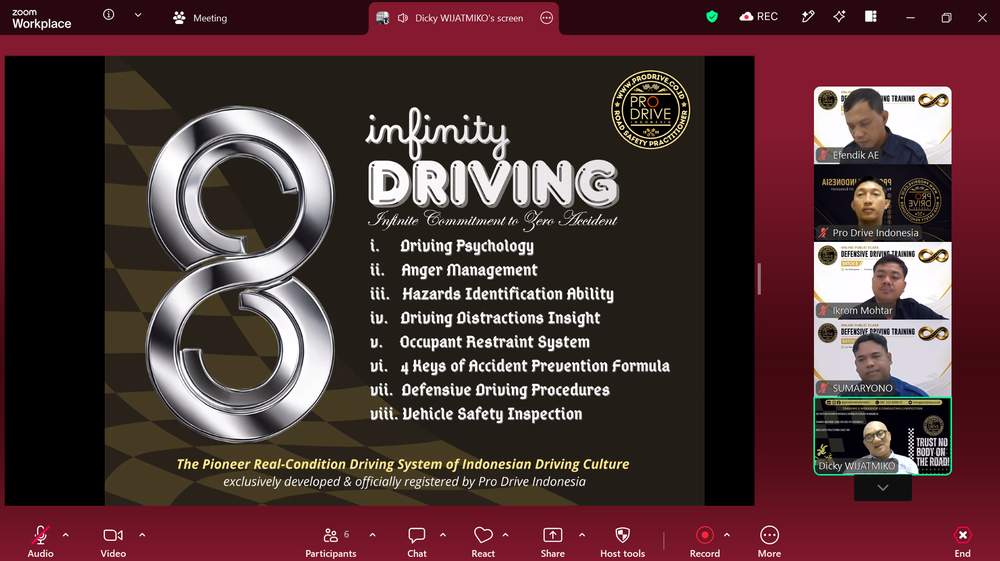
Task: Open the Chat panel
Action: click(416, 542)
